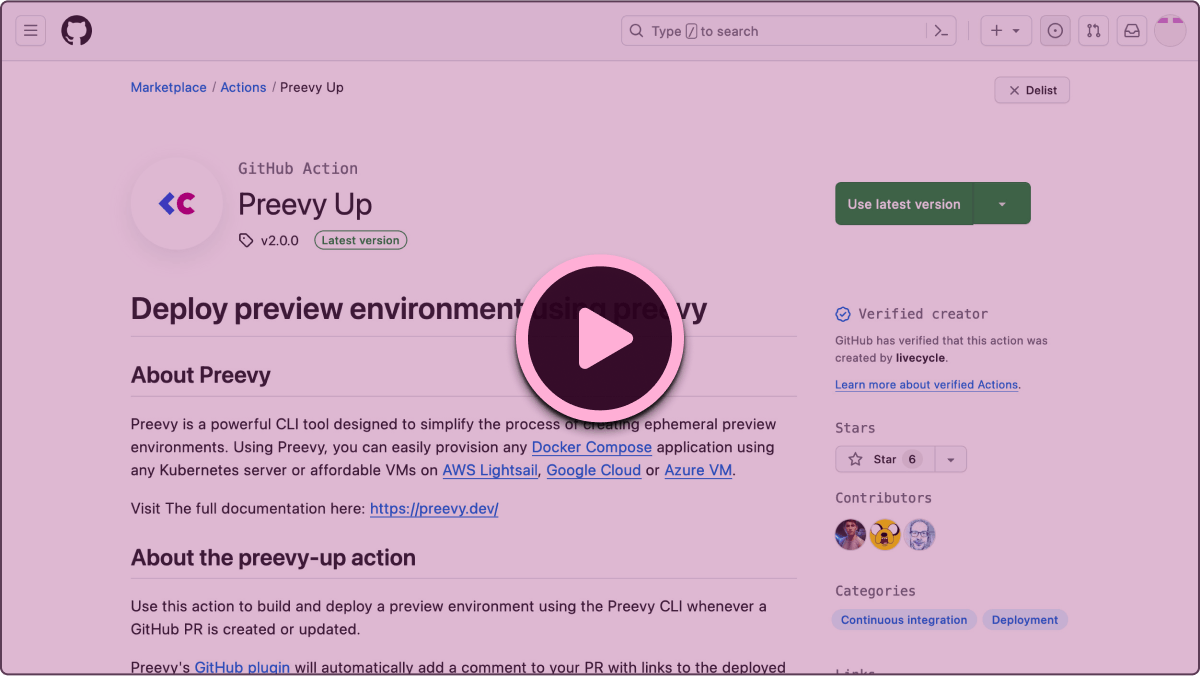Go to GitHub homepage via Octocat logo
The image size is (1200, 676).
pyautogui.click(x=77, y=31)
